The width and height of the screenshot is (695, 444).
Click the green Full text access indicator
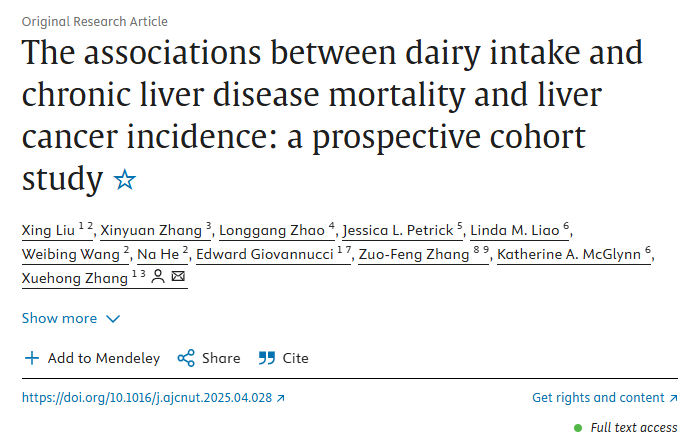point(579,427)
